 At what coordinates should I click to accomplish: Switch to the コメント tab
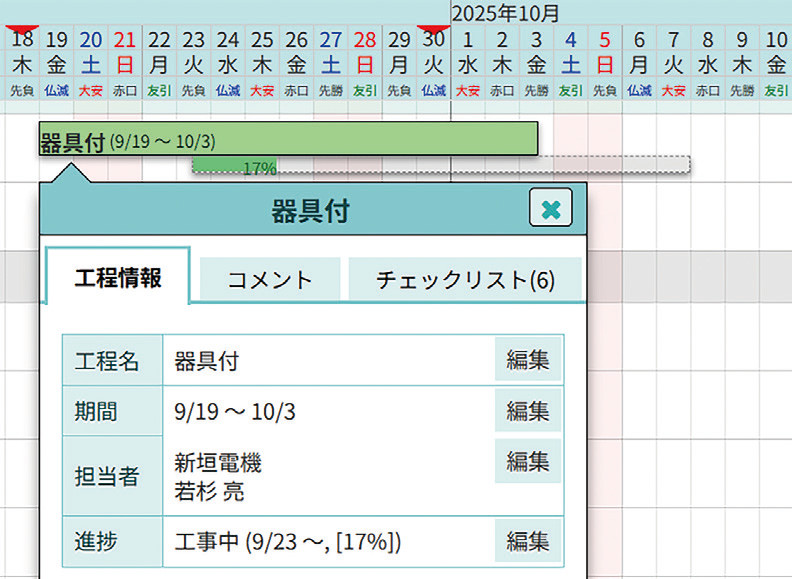pos(270,279)
